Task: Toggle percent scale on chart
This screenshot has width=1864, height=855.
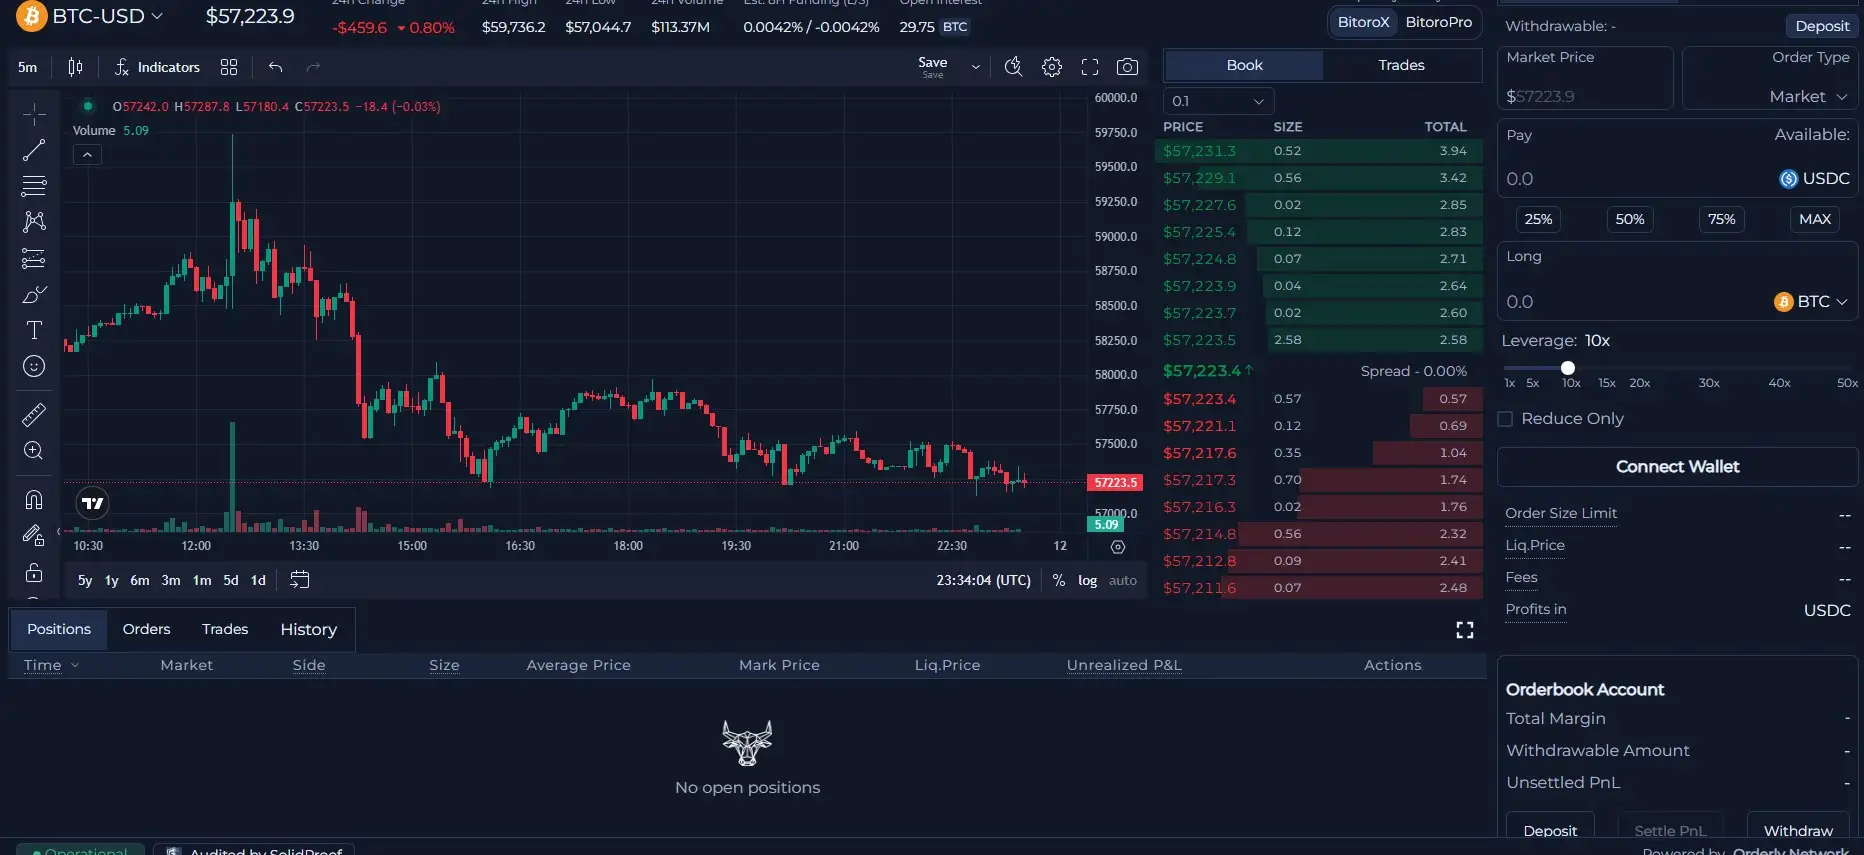Action: point(1058,580)
